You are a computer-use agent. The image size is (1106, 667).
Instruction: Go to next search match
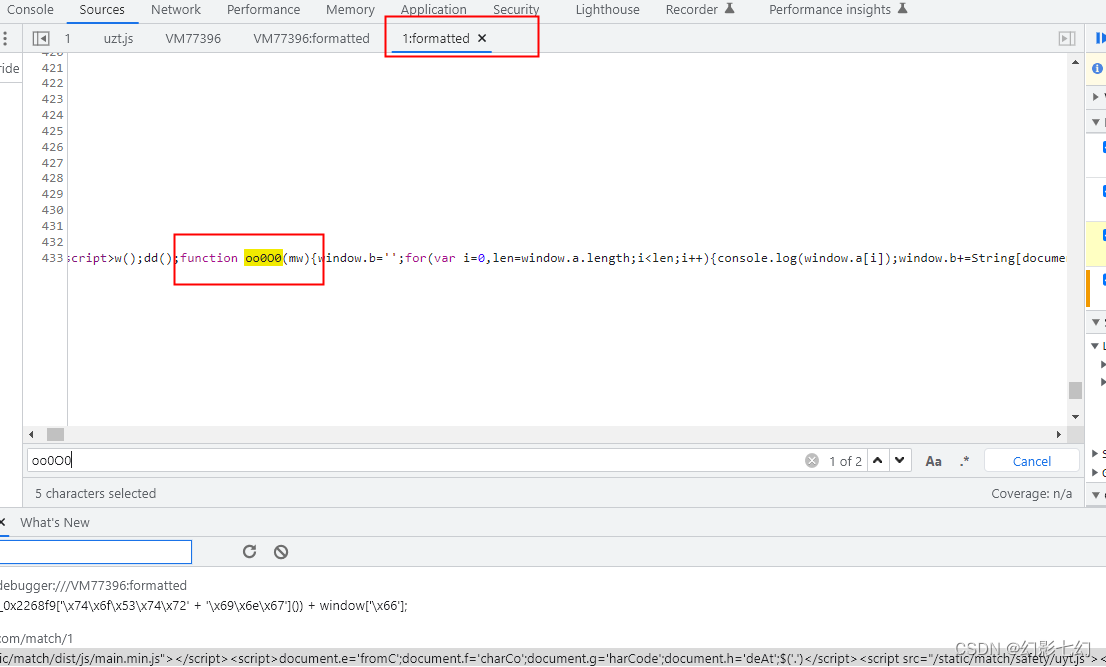click(900, 460)
